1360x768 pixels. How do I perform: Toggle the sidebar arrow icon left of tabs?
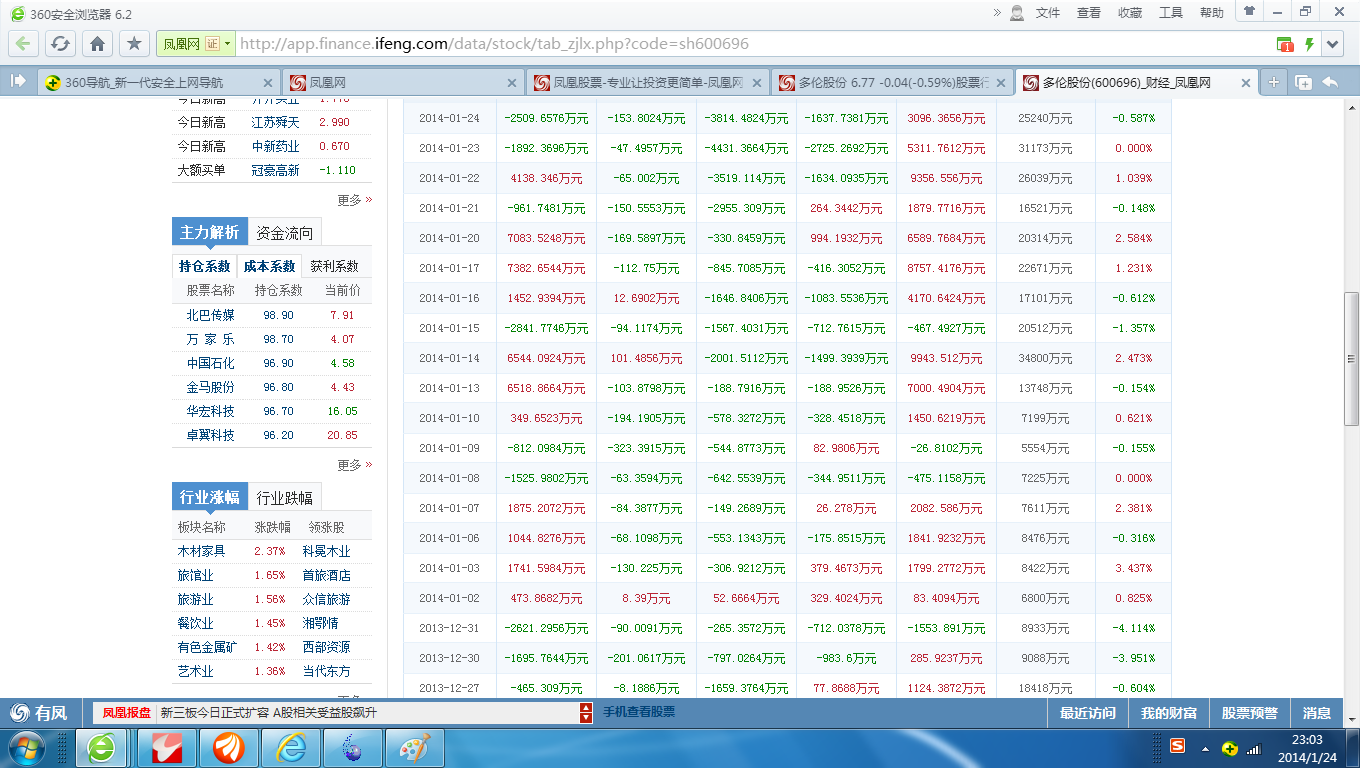18,82
